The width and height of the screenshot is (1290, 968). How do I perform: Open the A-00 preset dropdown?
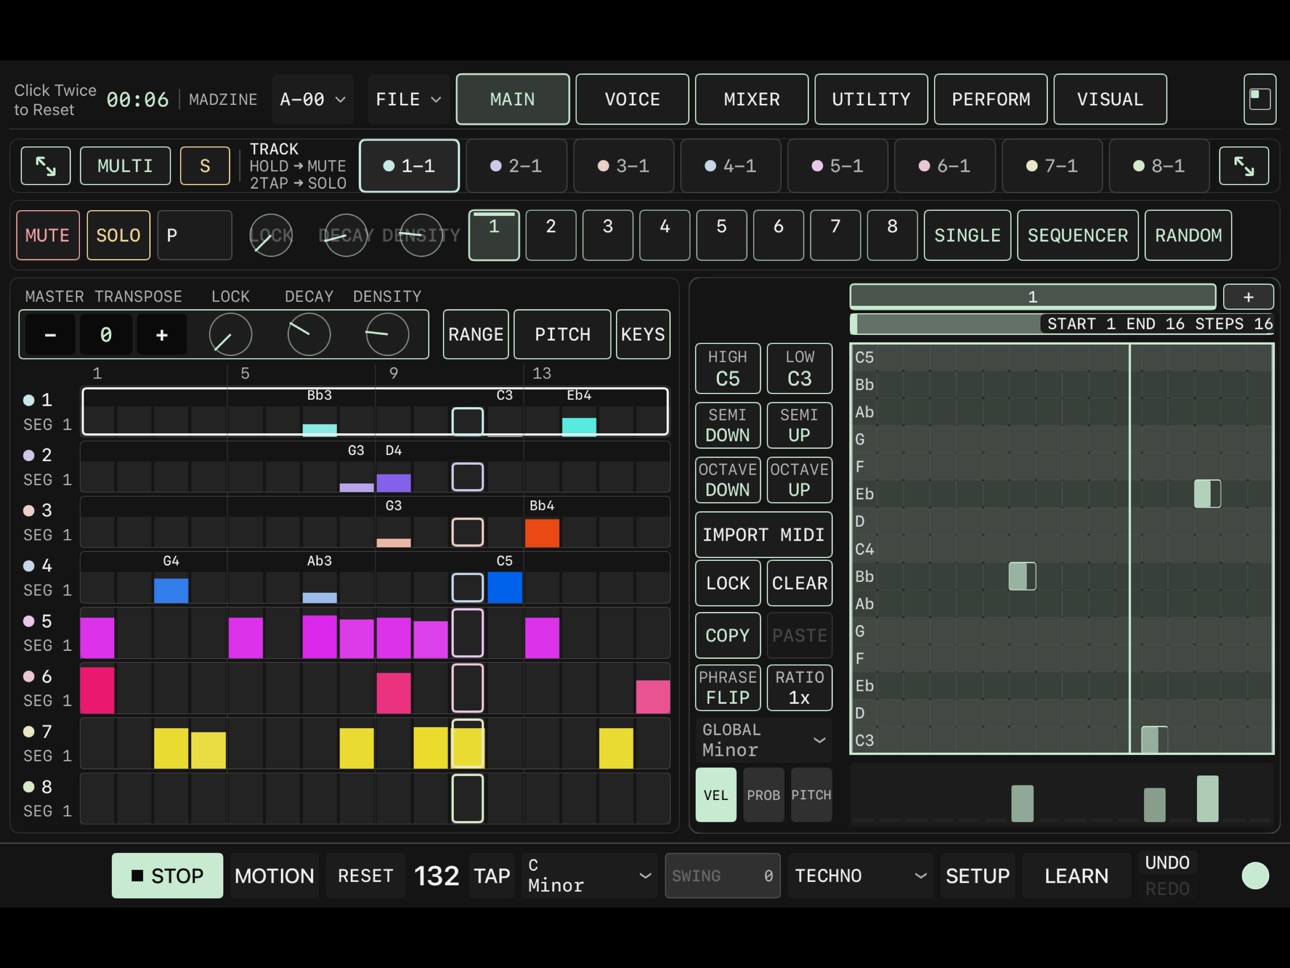click(x=313, y=99)
